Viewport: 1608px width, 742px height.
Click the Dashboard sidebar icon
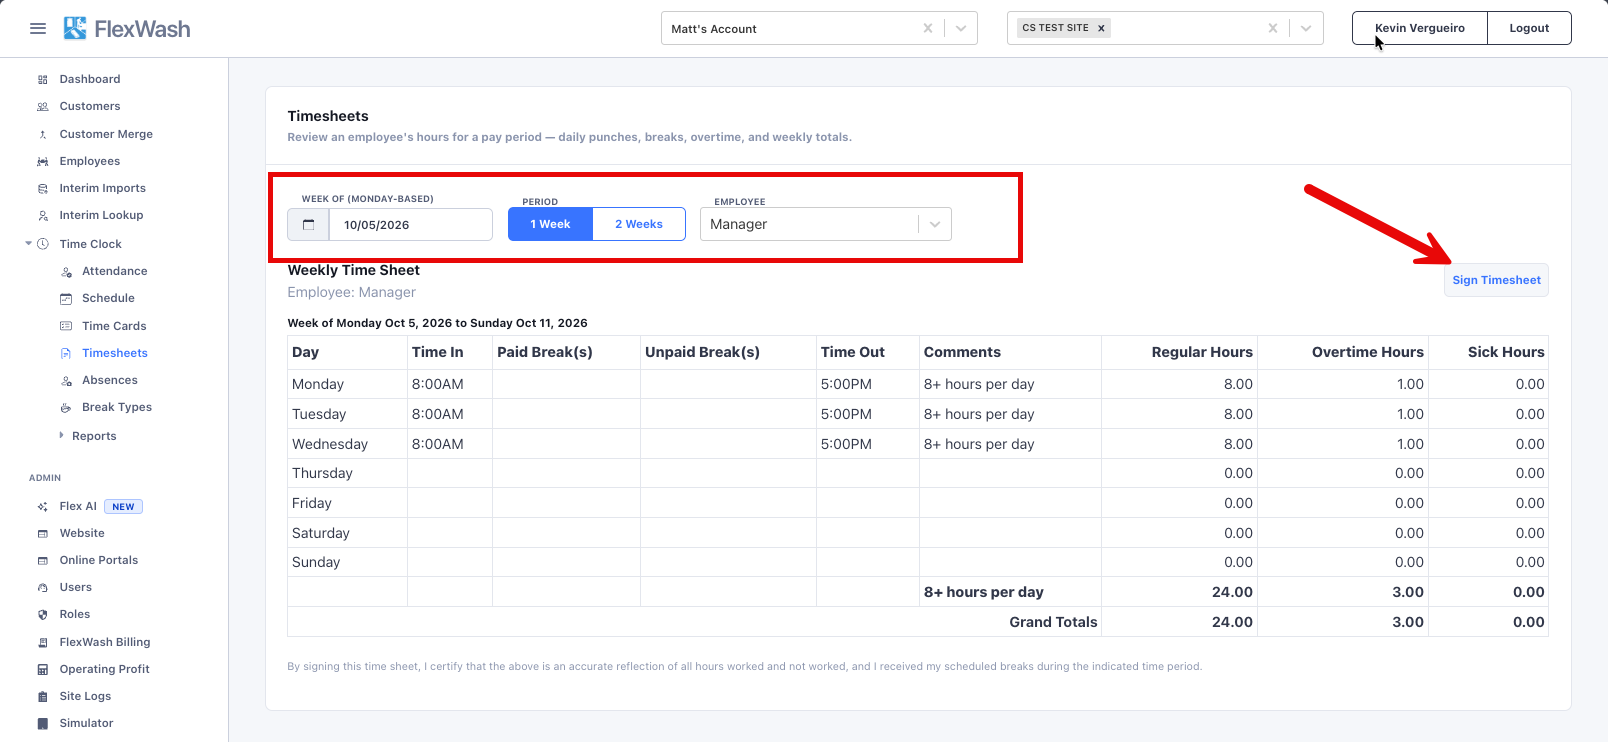point(43,80)
